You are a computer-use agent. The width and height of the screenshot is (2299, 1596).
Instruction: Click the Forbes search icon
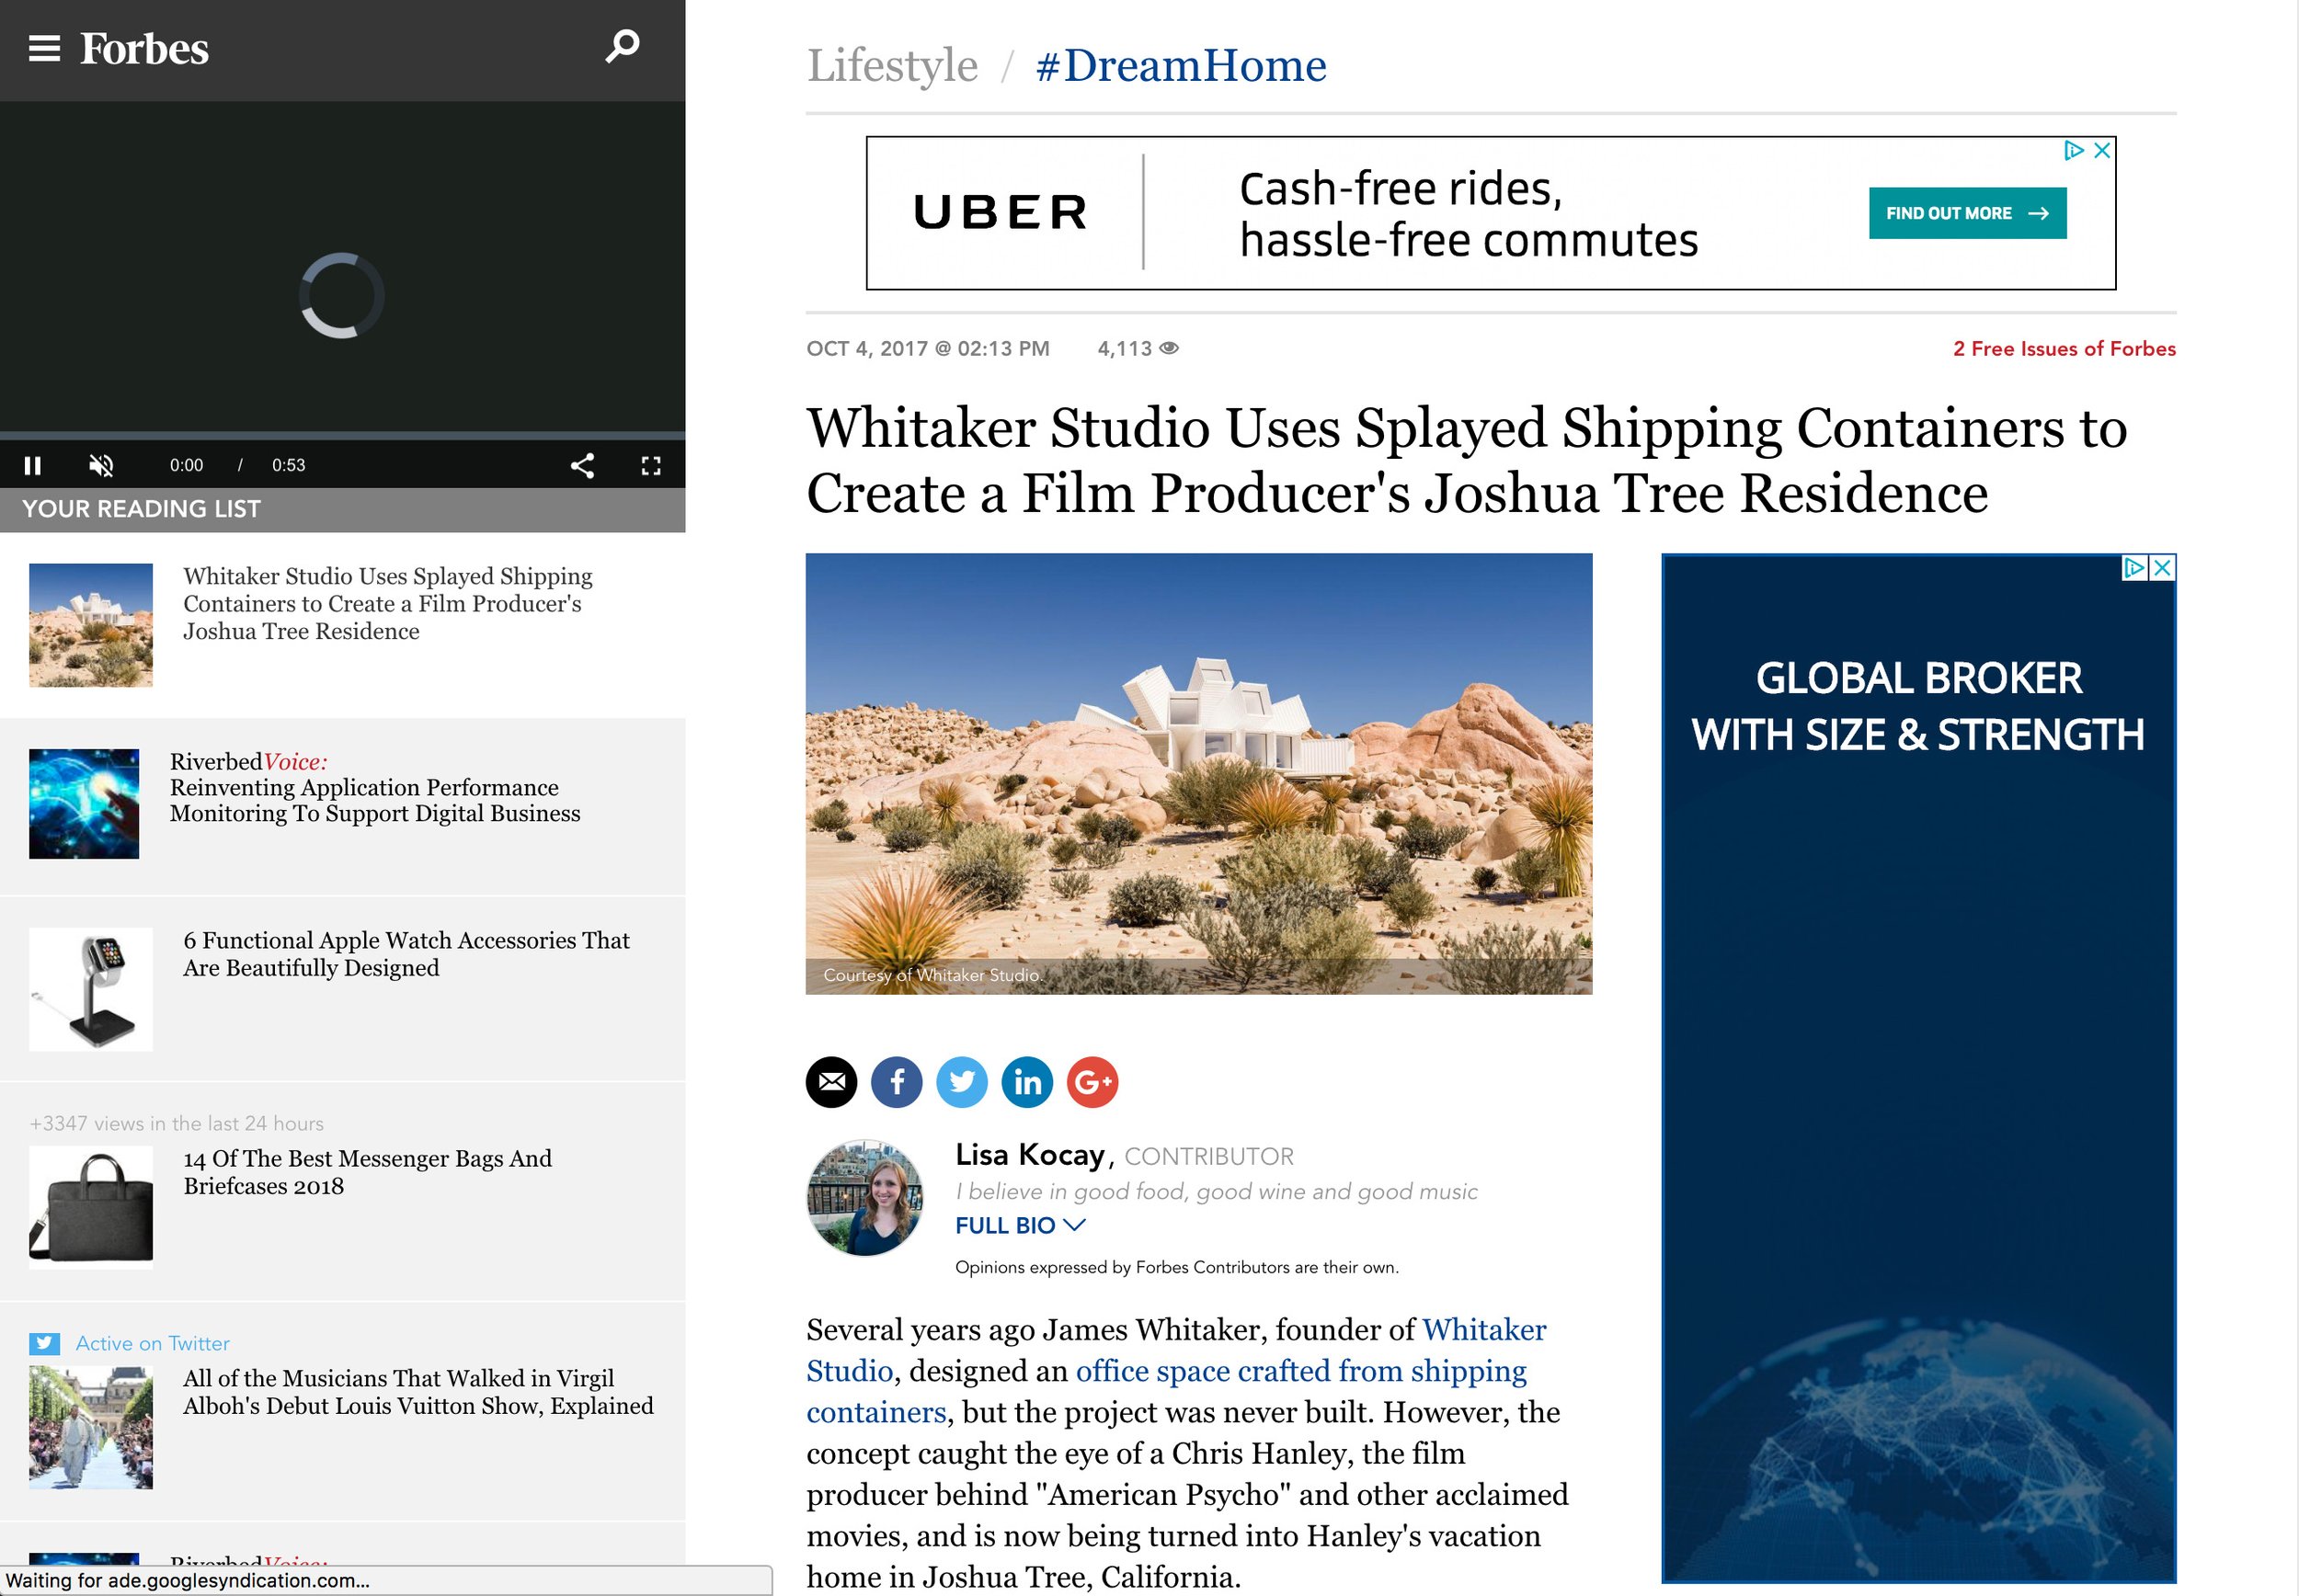622,45
